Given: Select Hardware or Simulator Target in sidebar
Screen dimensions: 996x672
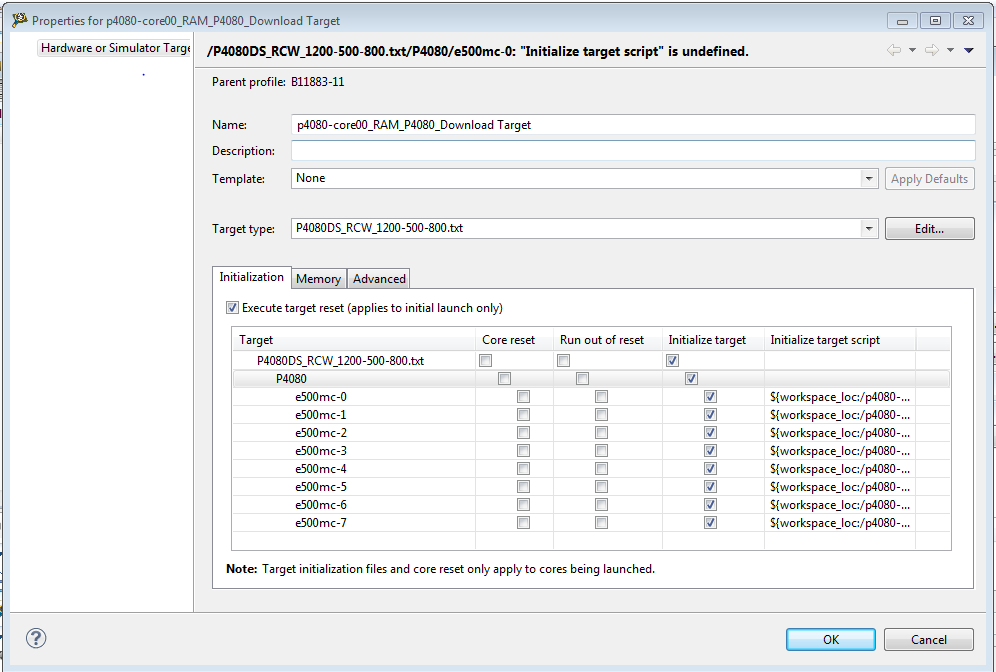Looking at the screenshot, I should click(x=115, y=48).
